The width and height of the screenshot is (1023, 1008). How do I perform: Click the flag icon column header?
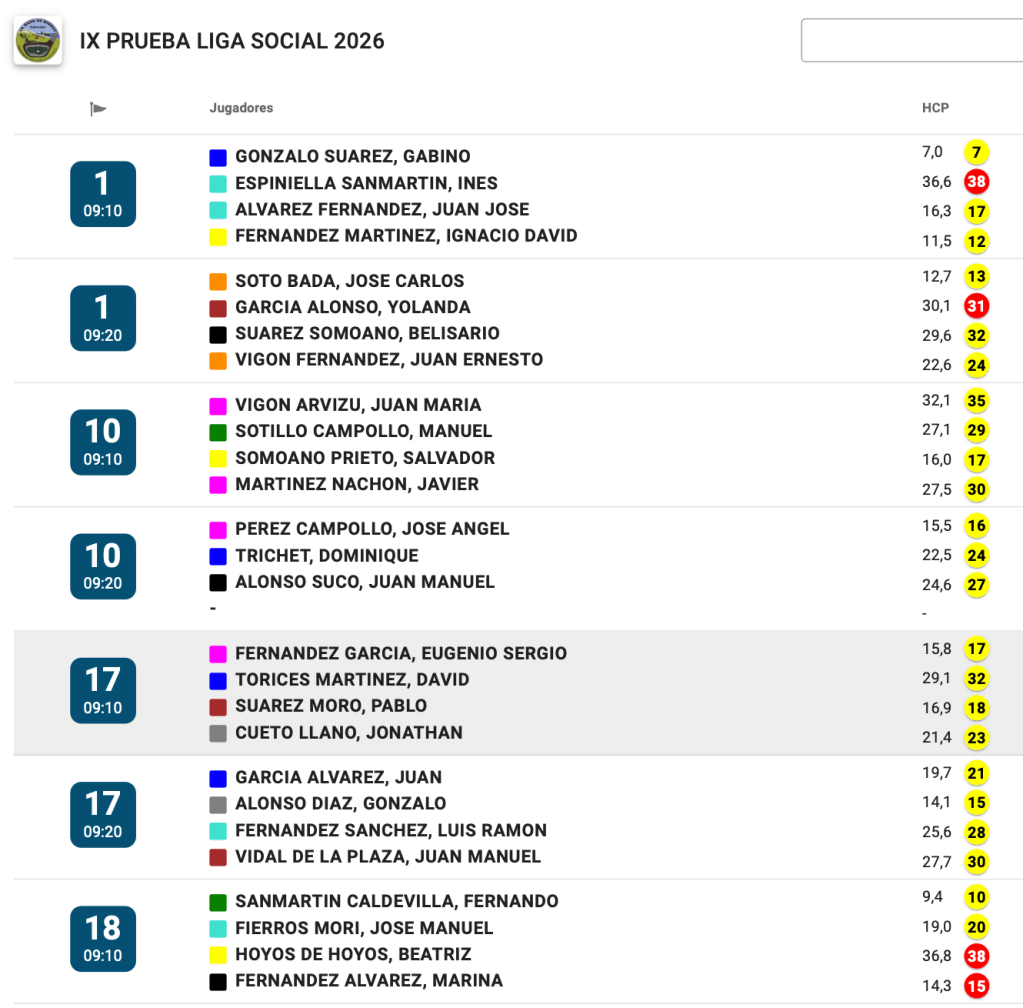pos(98,108)
